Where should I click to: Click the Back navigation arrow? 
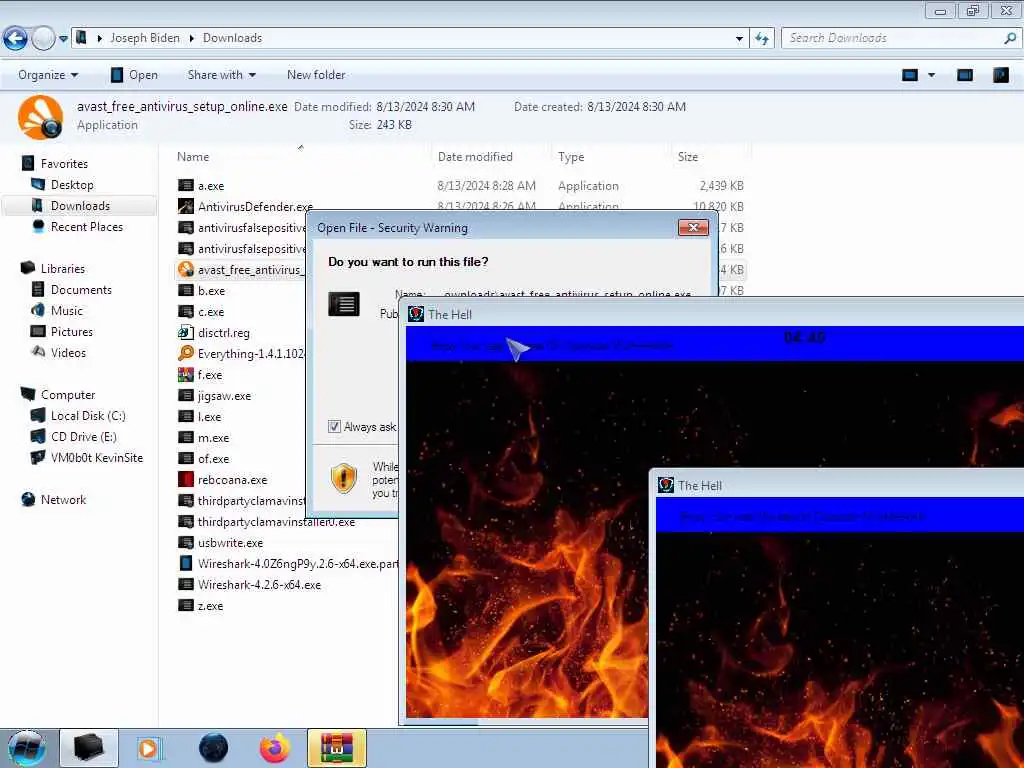(15, 39)
